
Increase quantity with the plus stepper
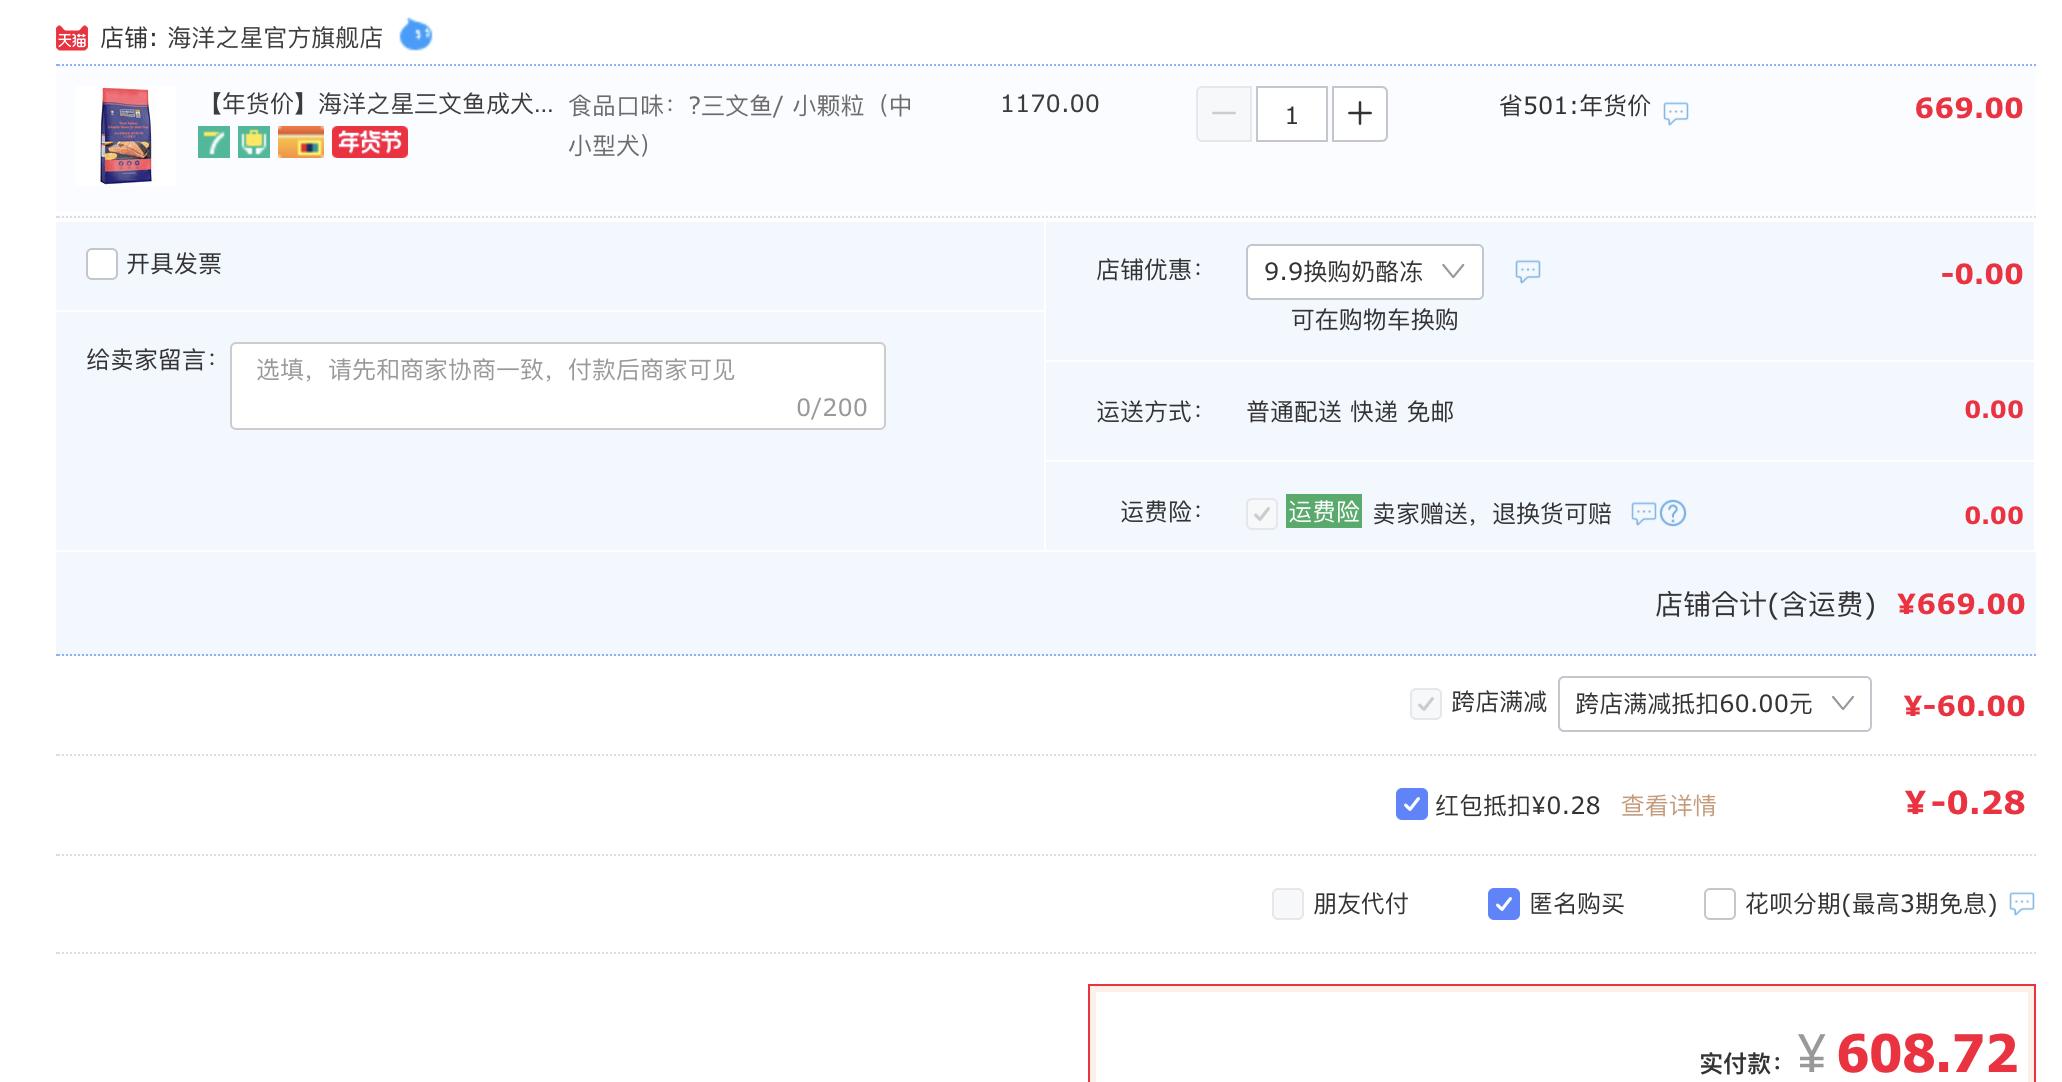tap(1359, 114)
